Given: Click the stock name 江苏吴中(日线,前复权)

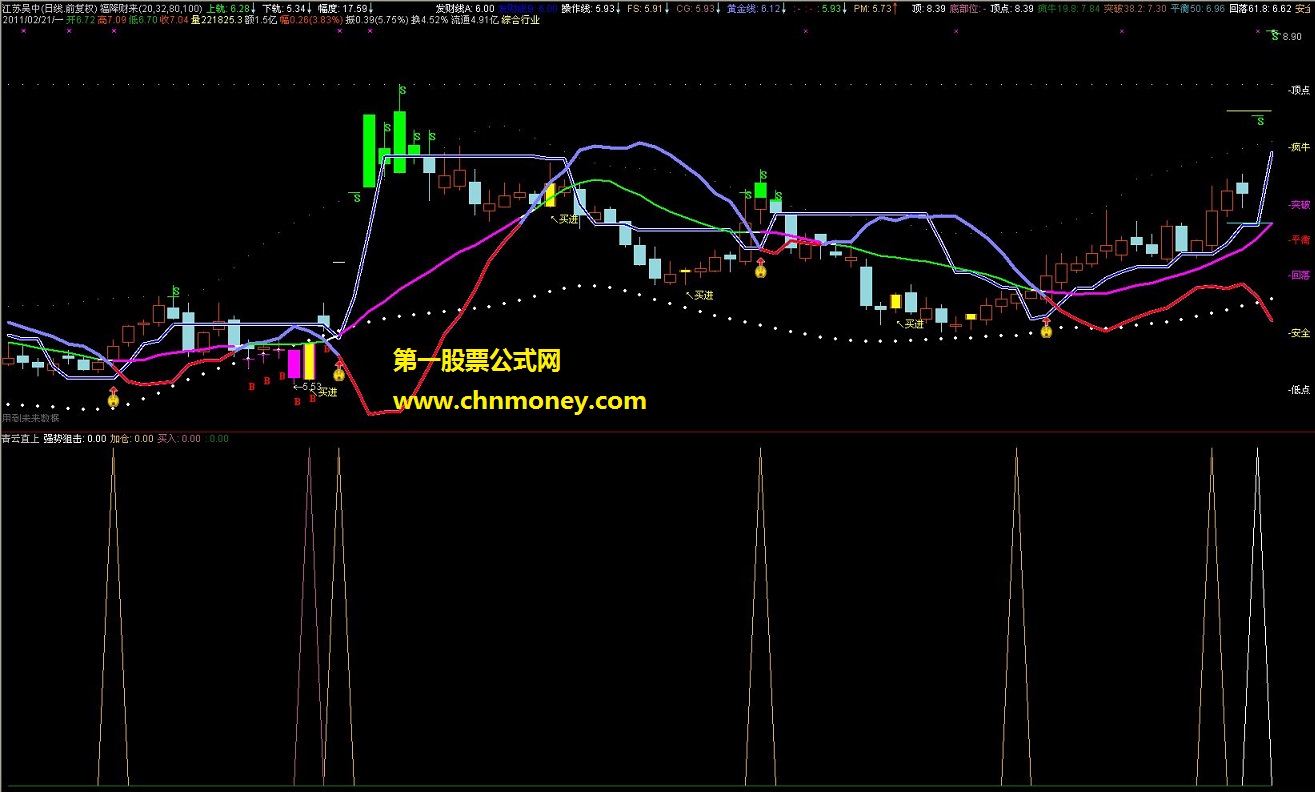Looking at the screenshot, I should pos(49,7).
